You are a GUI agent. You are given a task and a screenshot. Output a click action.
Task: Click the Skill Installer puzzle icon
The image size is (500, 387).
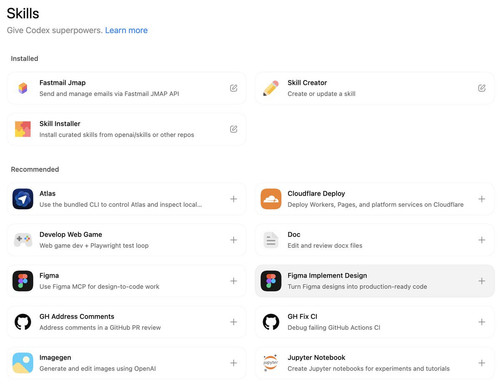click(23, 129)
